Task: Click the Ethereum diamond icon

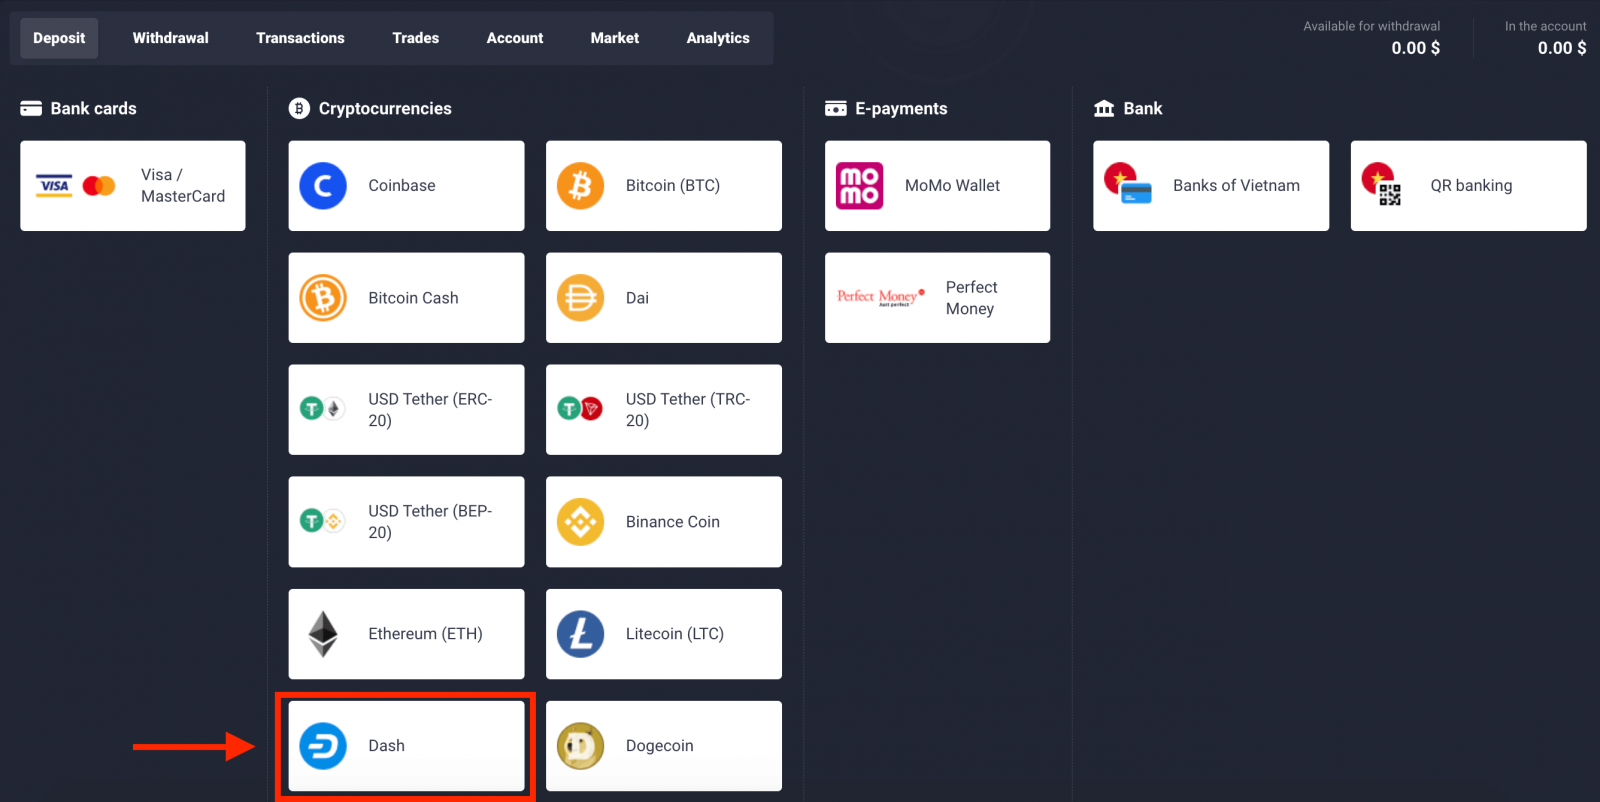Action: pyautogui.click(x=323, y=634)
